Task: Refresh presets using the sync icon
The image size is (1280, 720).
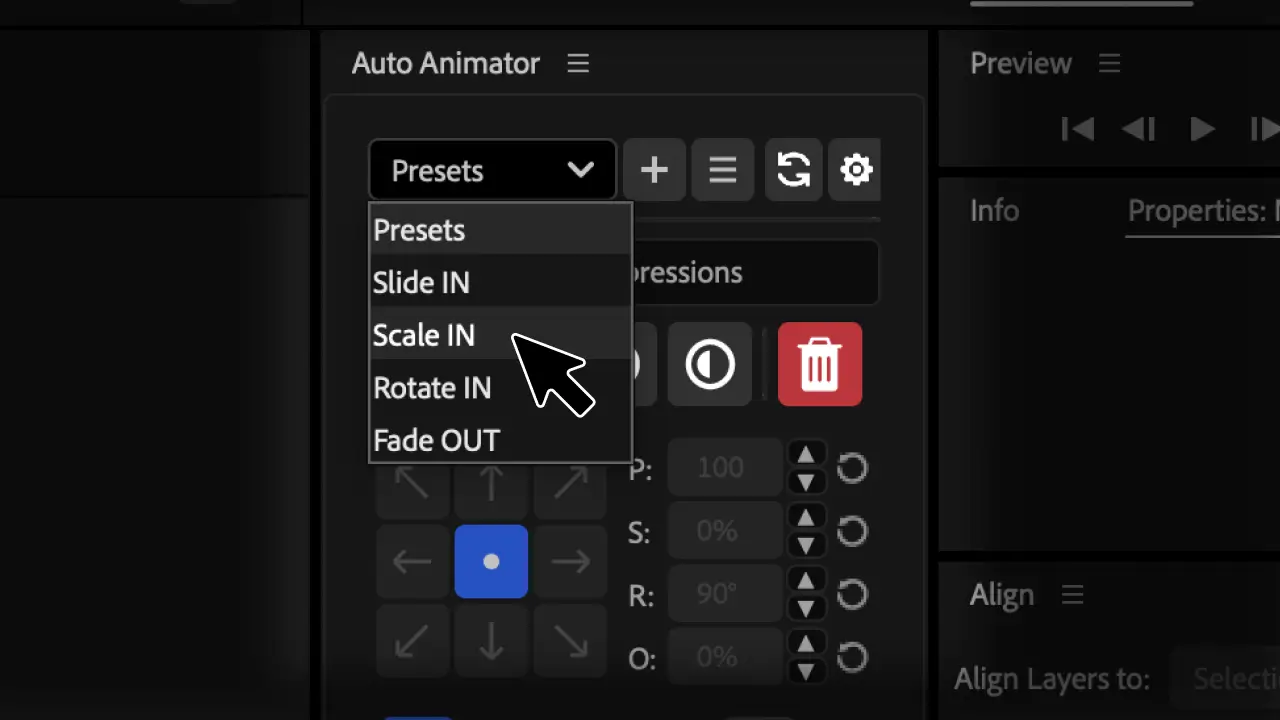Action: pos(793,170)
